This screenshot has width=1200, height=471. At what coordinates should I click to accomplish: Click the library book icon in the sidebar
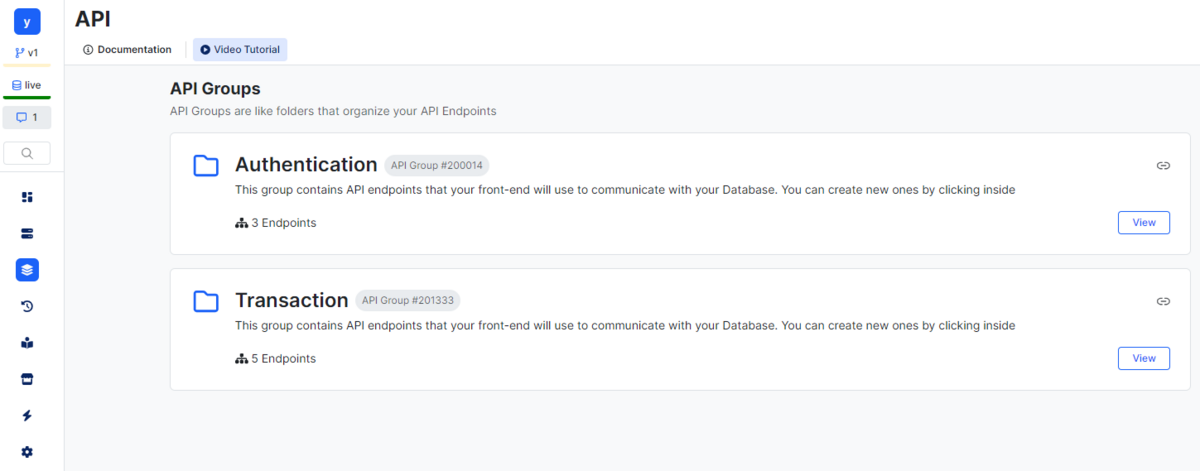click(27, 342)
